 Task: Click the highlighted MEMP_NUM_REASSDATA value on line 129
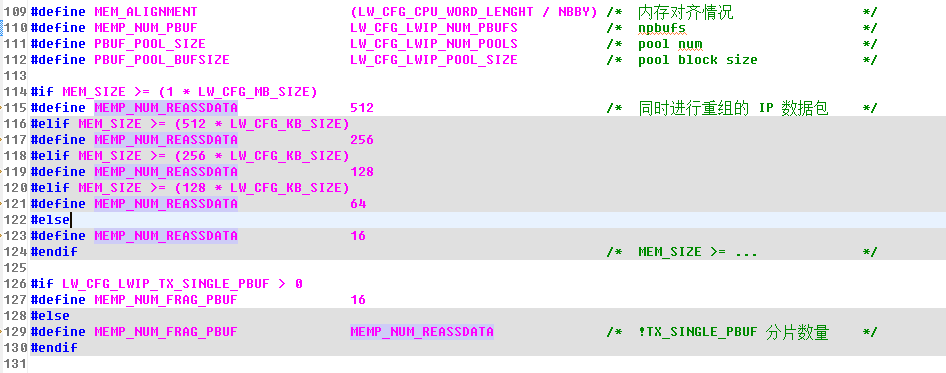(422, 331)
